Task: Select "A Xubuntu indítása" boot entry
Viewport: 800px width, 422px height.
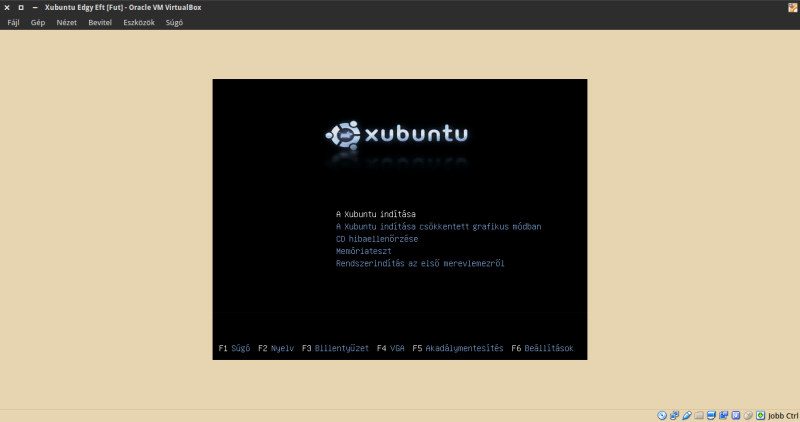Action: click(376, 214)
